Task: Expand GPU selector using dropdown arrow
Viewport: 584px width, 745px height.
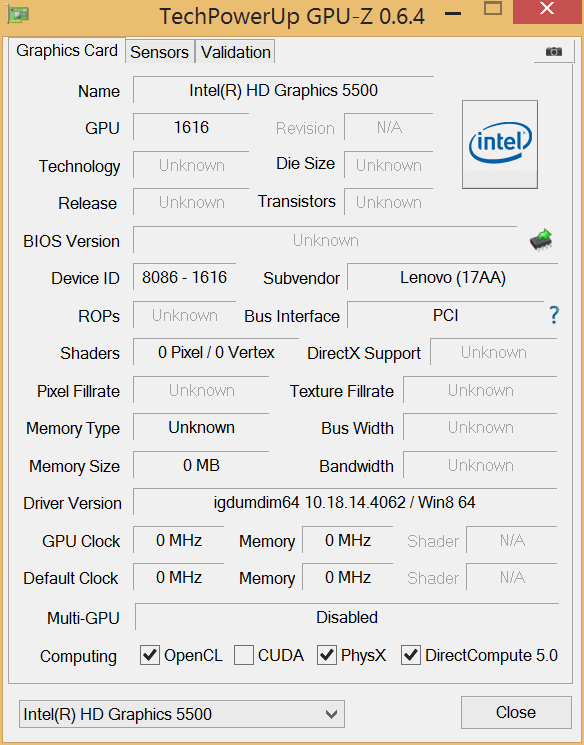Action: coord(331,714)
